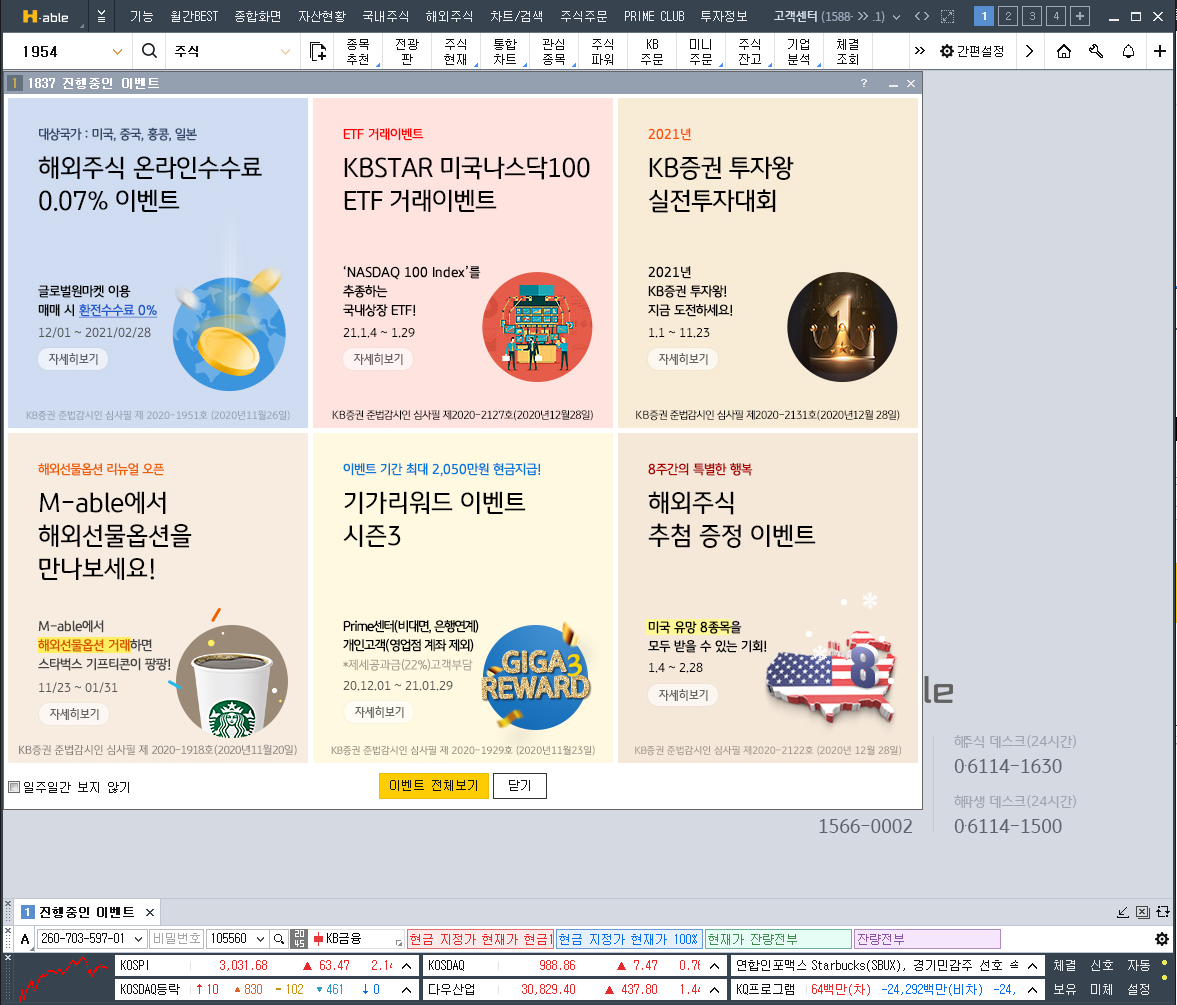
Task: Click the blue 현금 지정가 현재가 100% preset
Action: (x=629, y=939)
